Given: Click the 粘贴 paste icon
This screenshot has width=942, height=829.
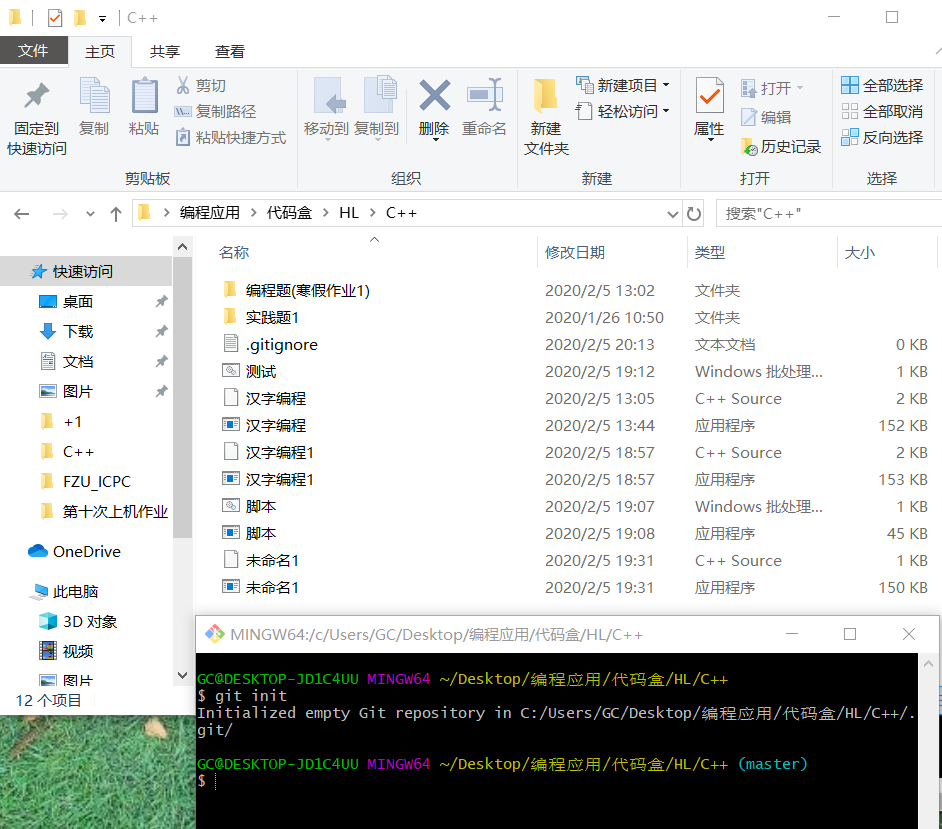Looking at the screenshot, I should click(144, 97).
